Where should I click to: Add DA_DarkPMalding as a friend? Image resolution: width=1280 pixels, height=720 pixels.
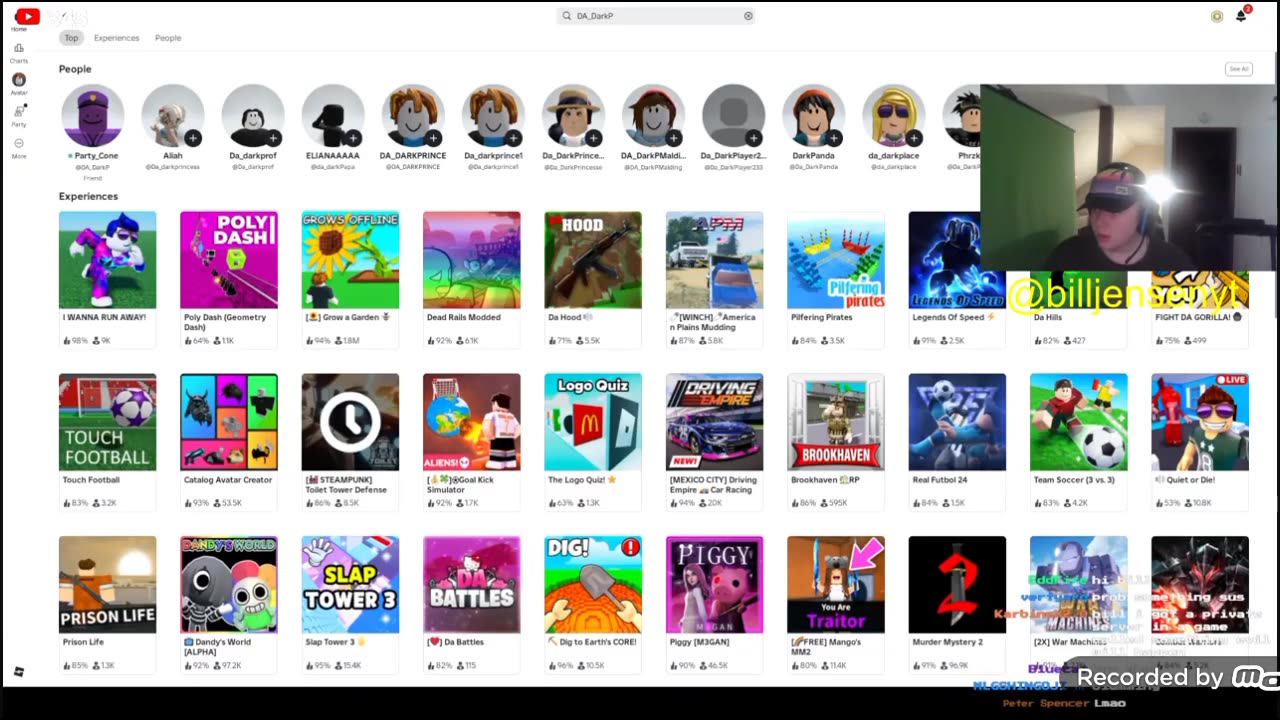pyautogui.click(x=673, y=138)
